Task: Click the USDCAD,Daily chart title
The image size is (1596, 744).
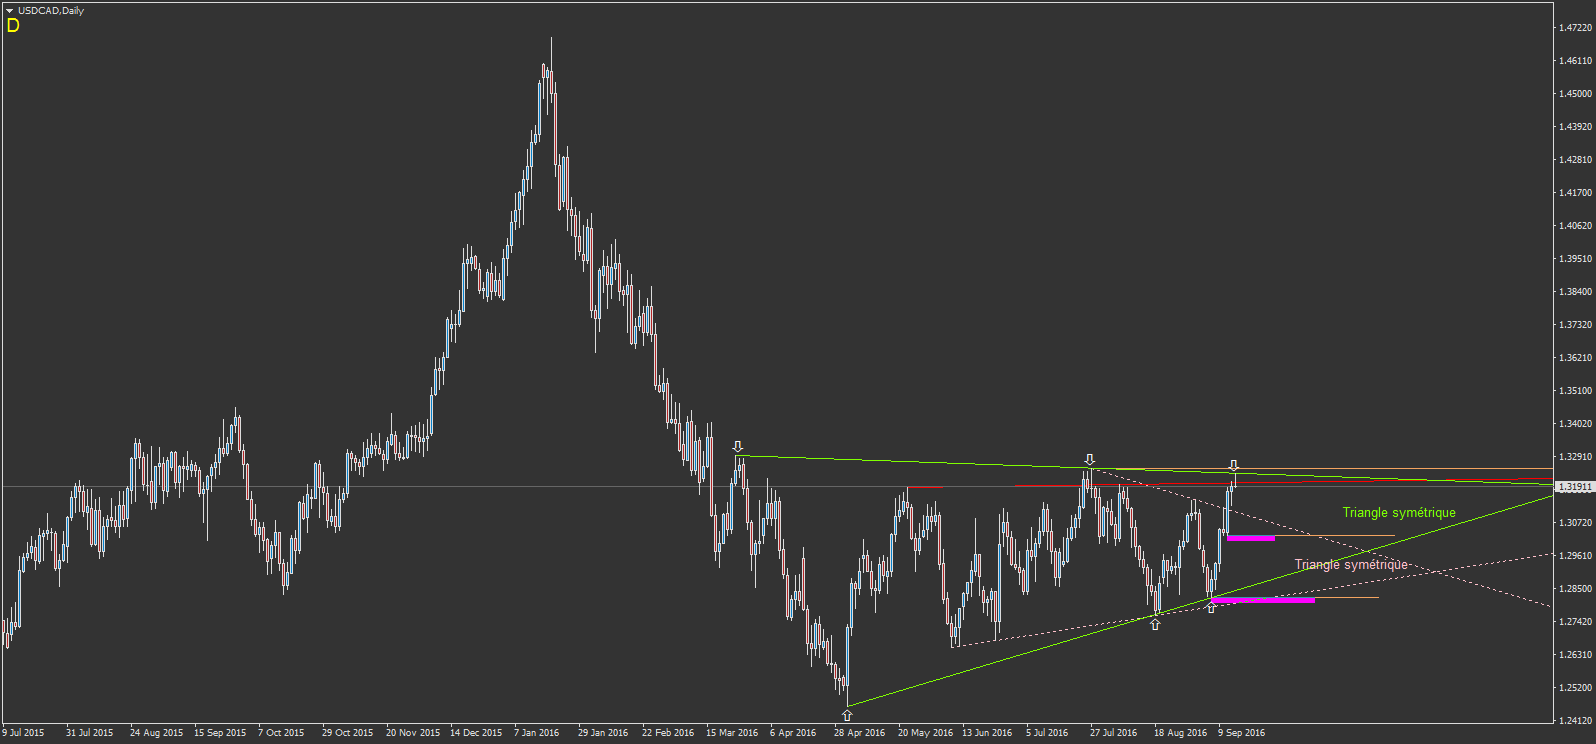Action: pyautogui.click(x=51, y=10)
